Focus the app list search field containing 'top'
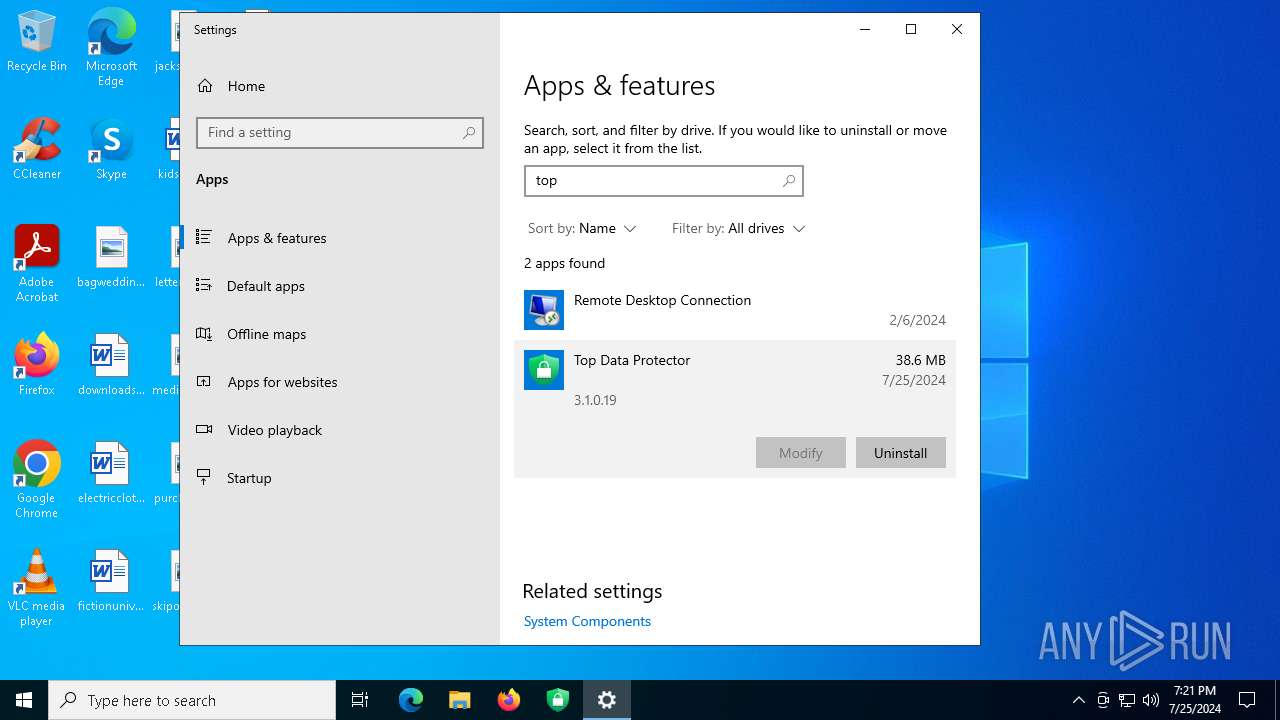This screenshot has width=1280, height=720. (663, 181)
